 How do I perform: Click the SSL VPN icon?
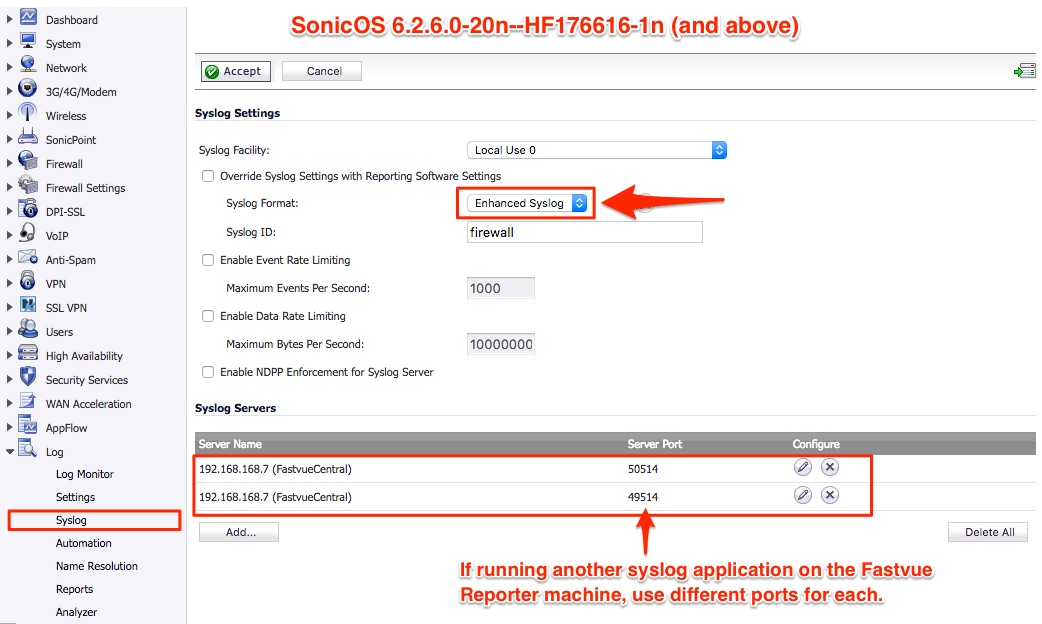pyautogui.click(x=28, y=305)
